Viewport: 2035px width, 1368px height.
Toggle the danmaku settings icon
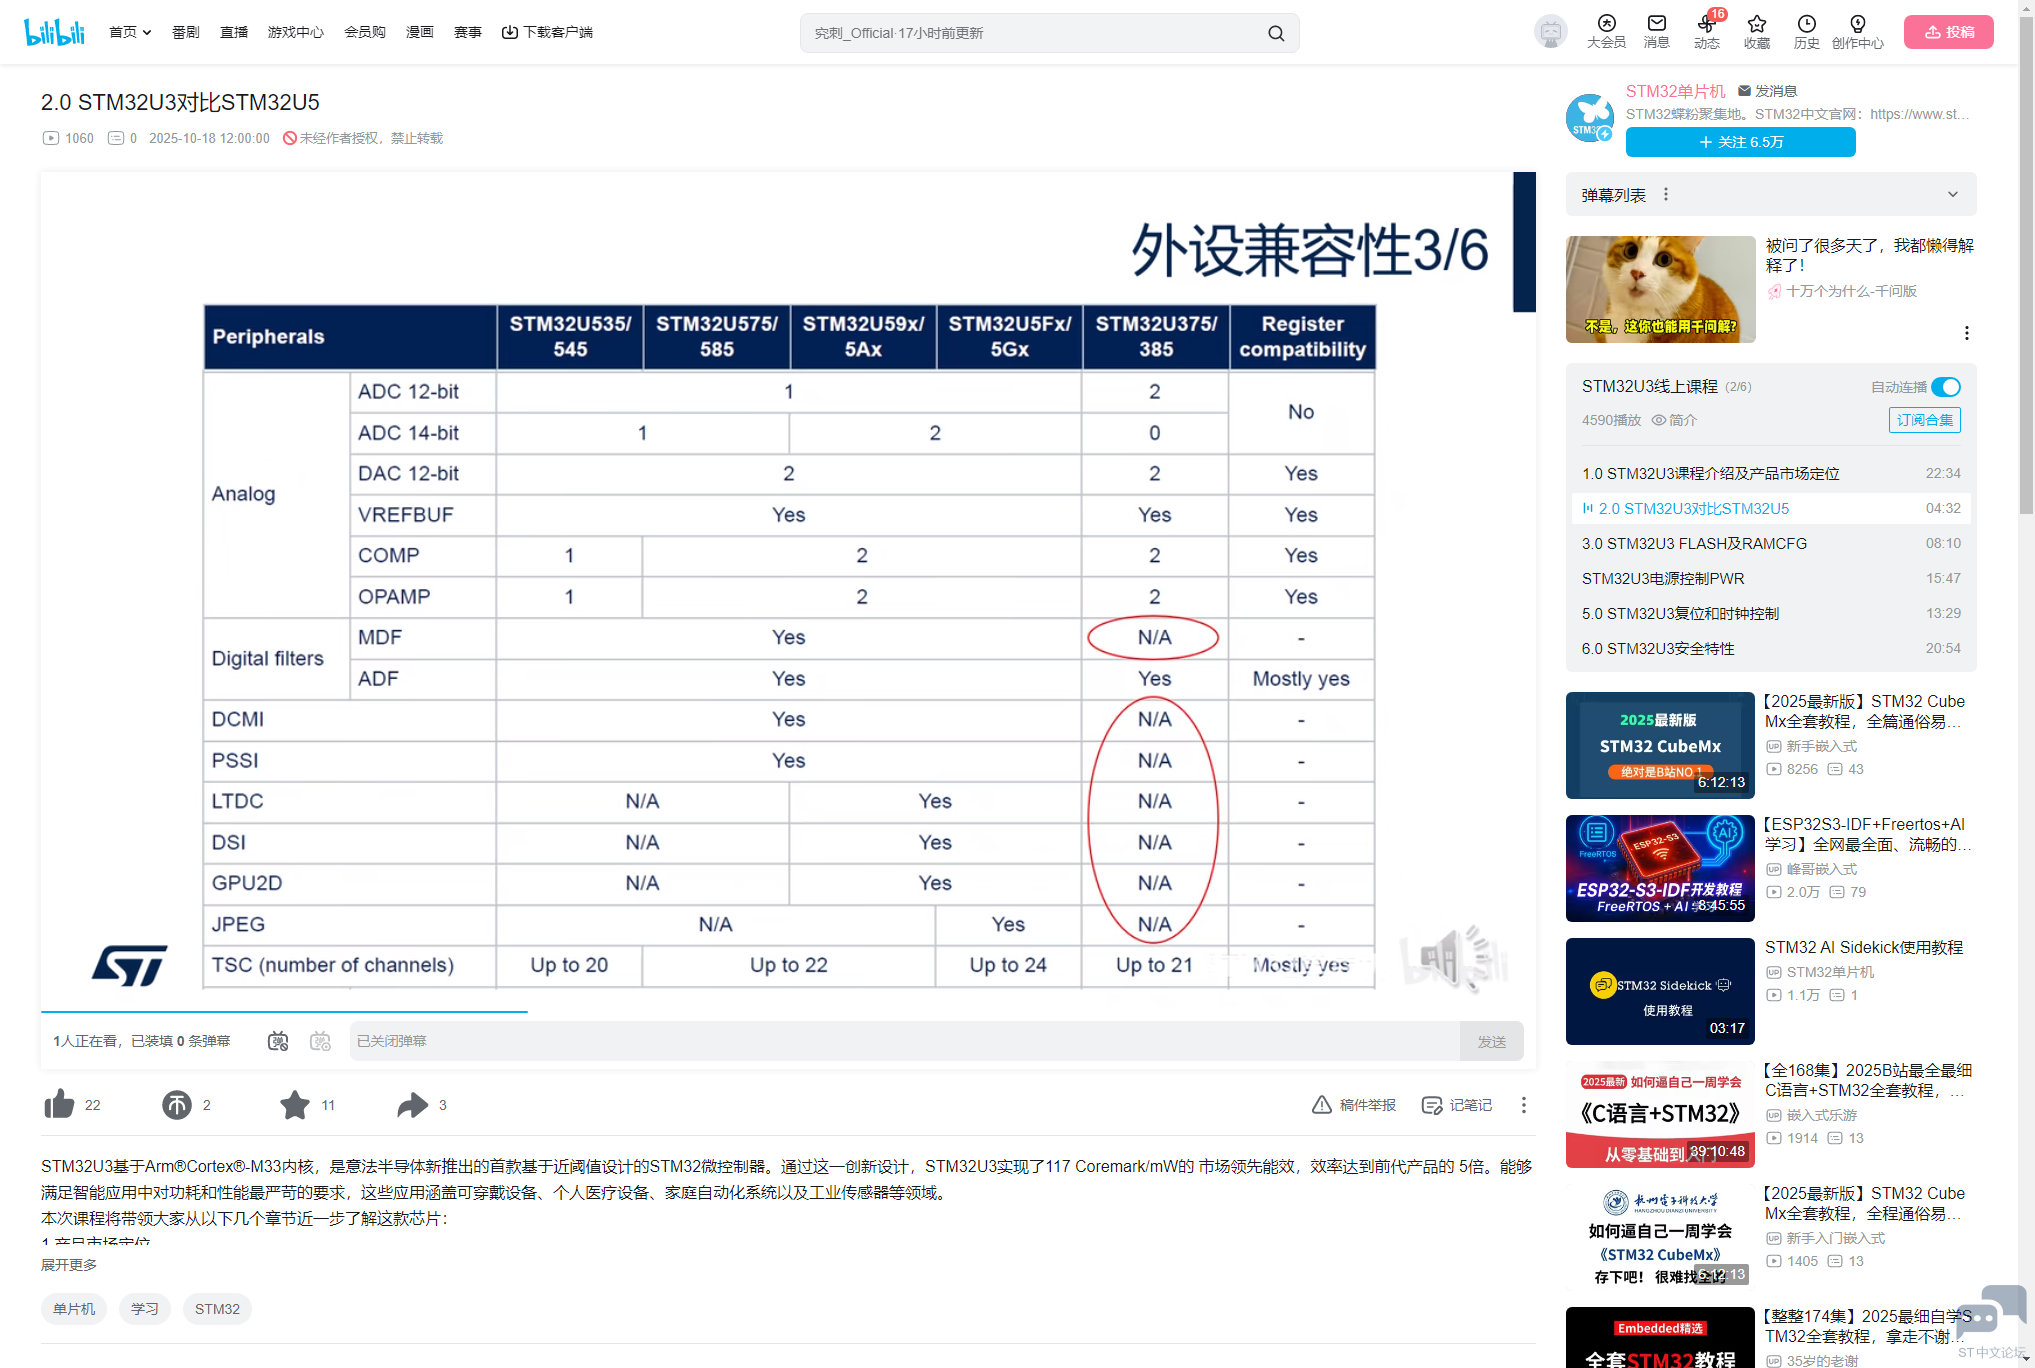(320, 1041)
